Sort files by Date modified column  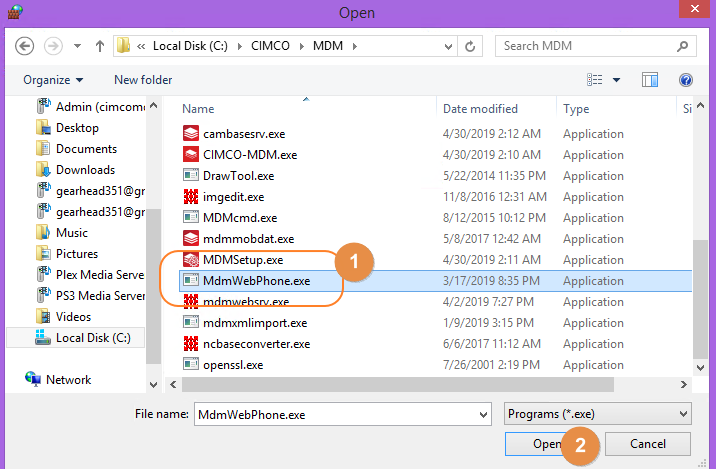click(x=480, y=109)
